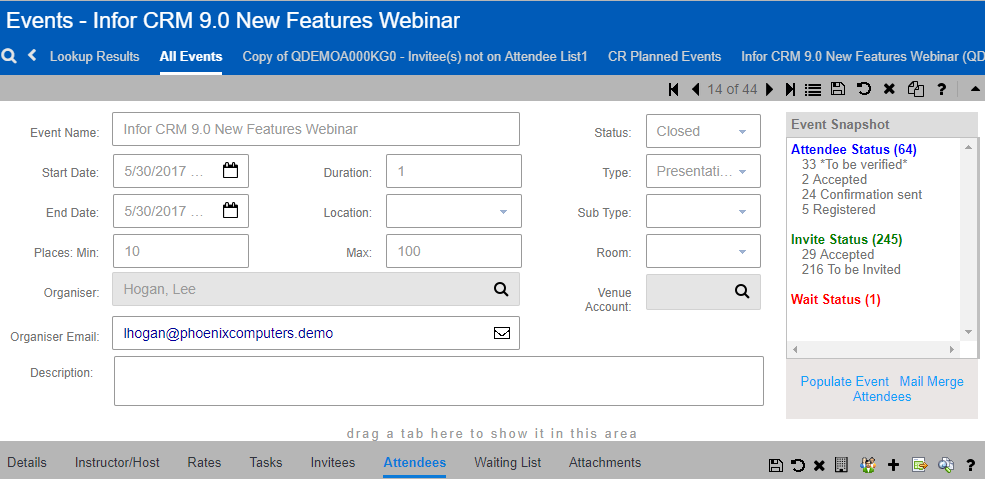The width and height of the screenshot is (985, 483).
Task: Look up a Venue Account with the magnifier
Action: (742, 291)
